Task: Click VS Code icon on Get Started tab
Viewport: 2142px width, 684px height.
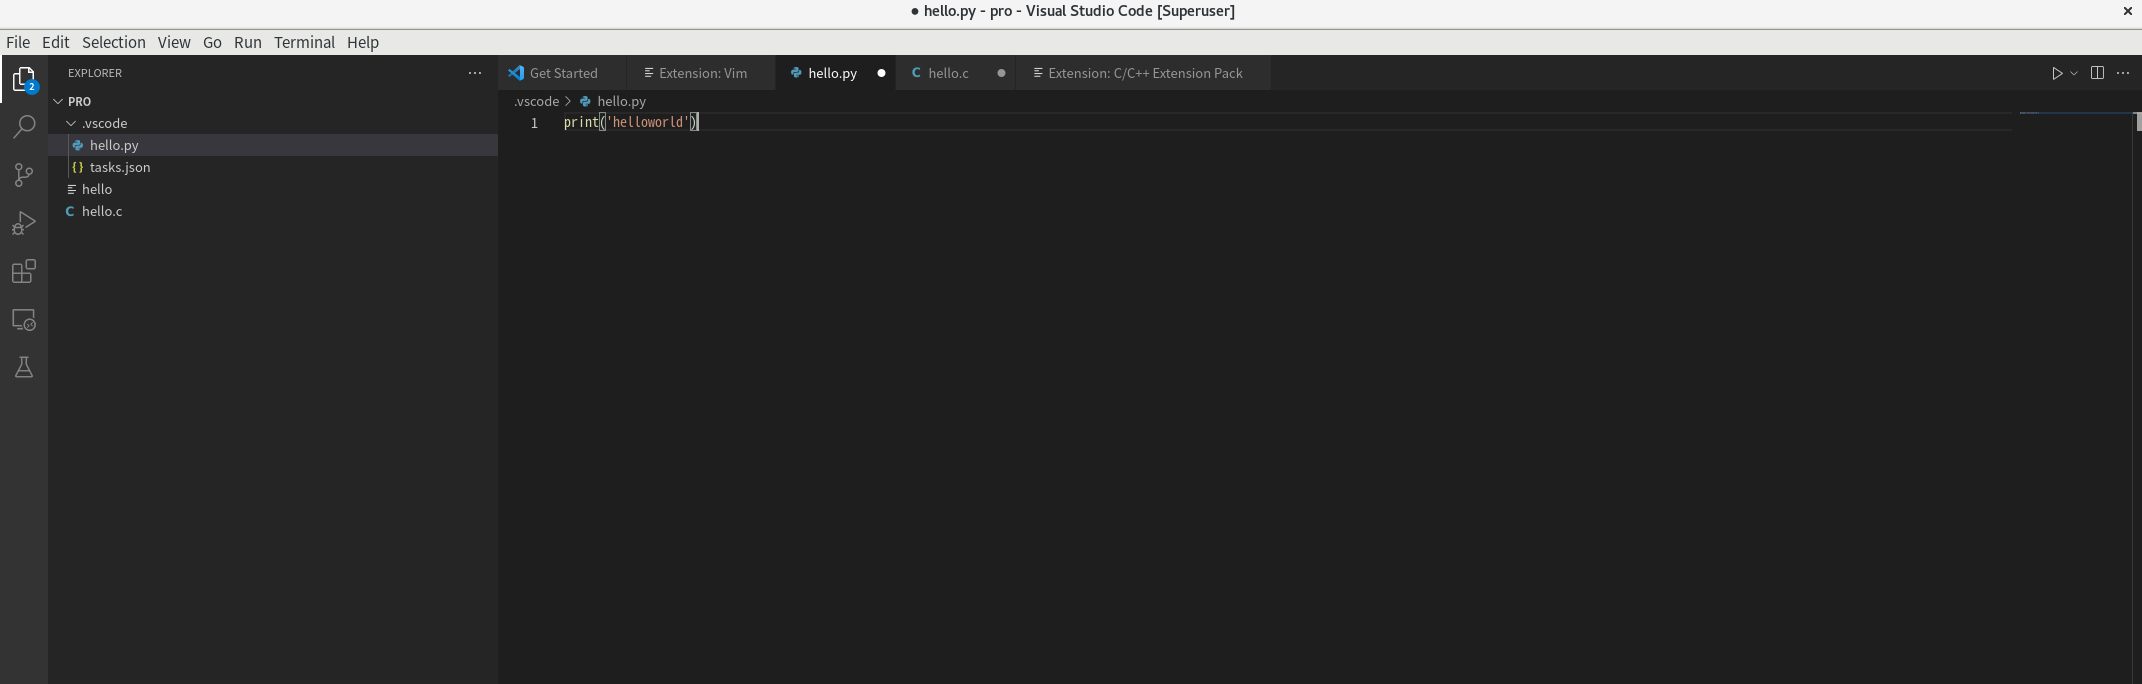Action: tap(516, 73)
